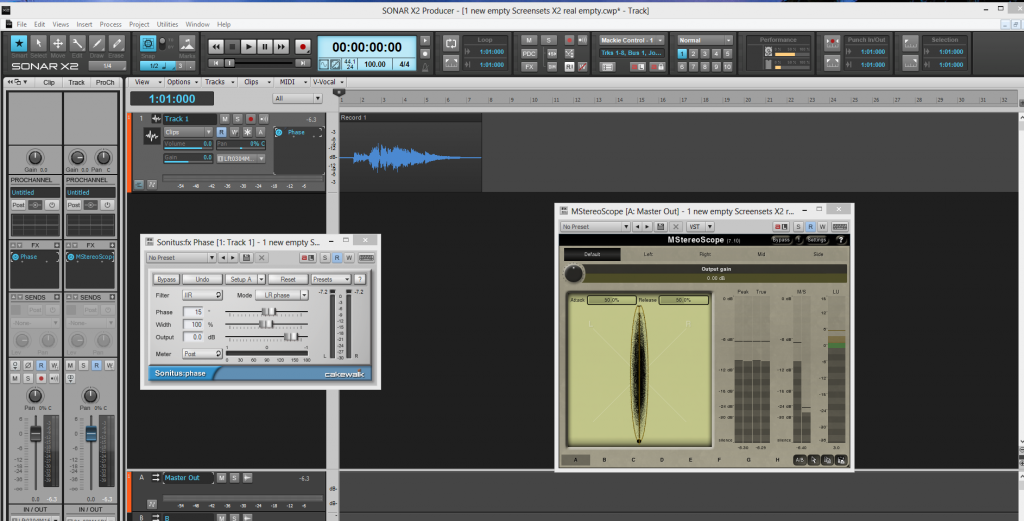
Task: Select the Move tool
Action: click(59, 44)
